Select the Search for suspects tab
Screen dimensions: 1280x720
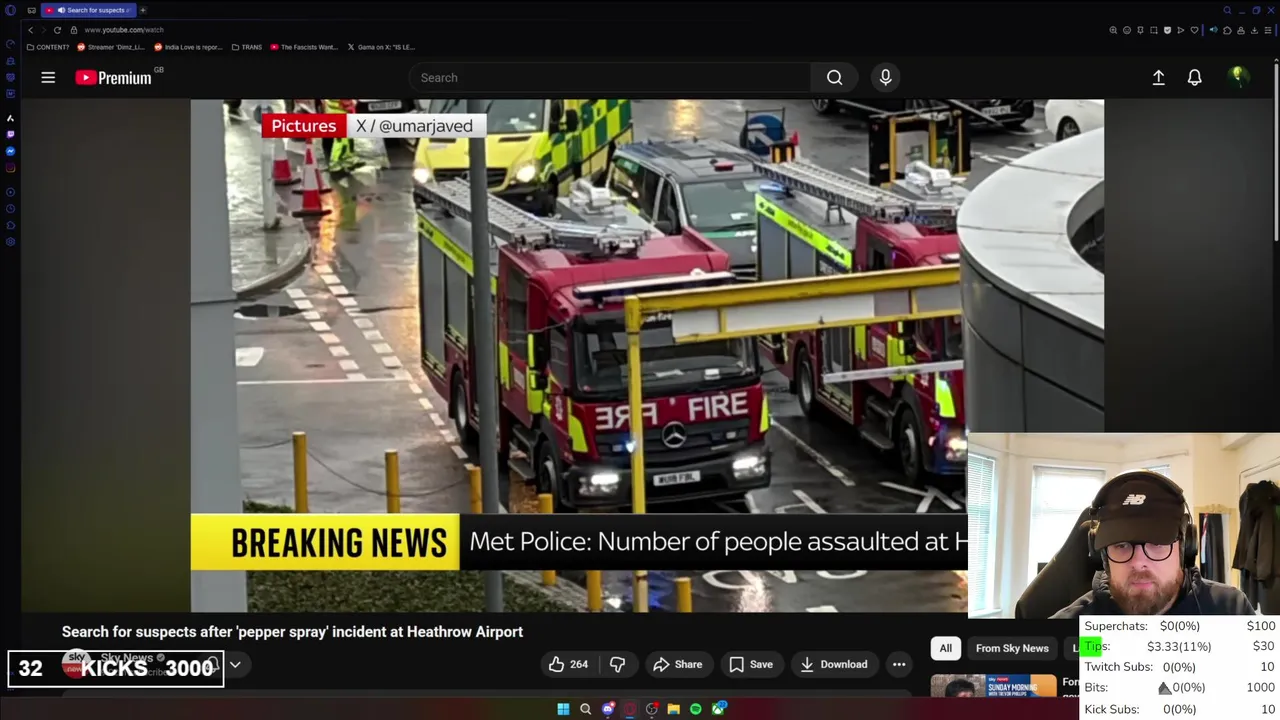coord(89,10)
